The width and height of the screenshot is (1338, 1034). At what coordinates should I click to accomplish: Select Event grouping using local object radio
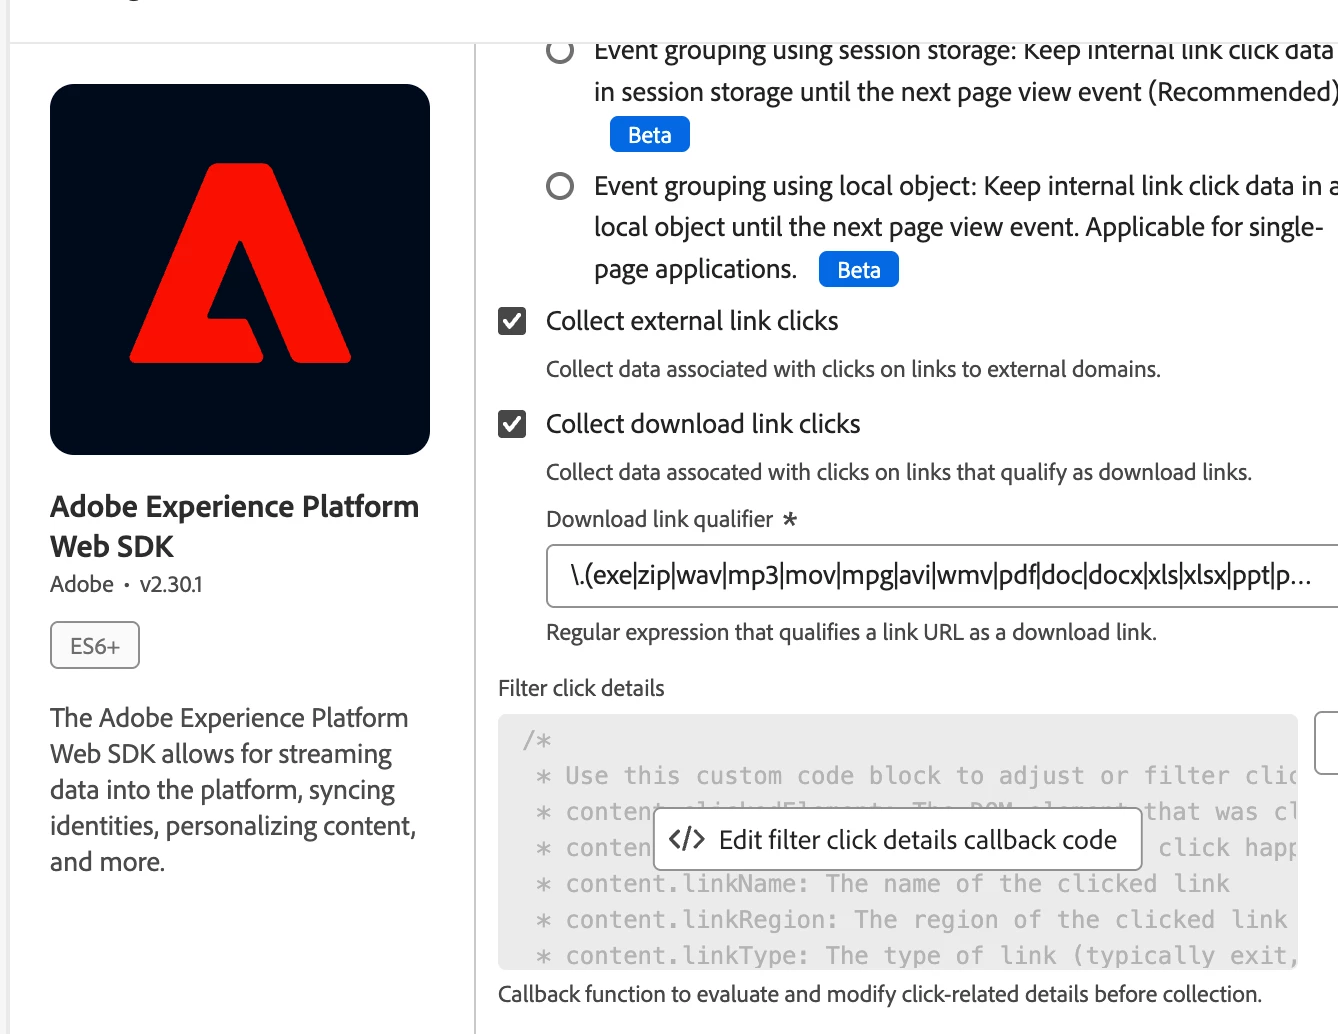(560, 186)
